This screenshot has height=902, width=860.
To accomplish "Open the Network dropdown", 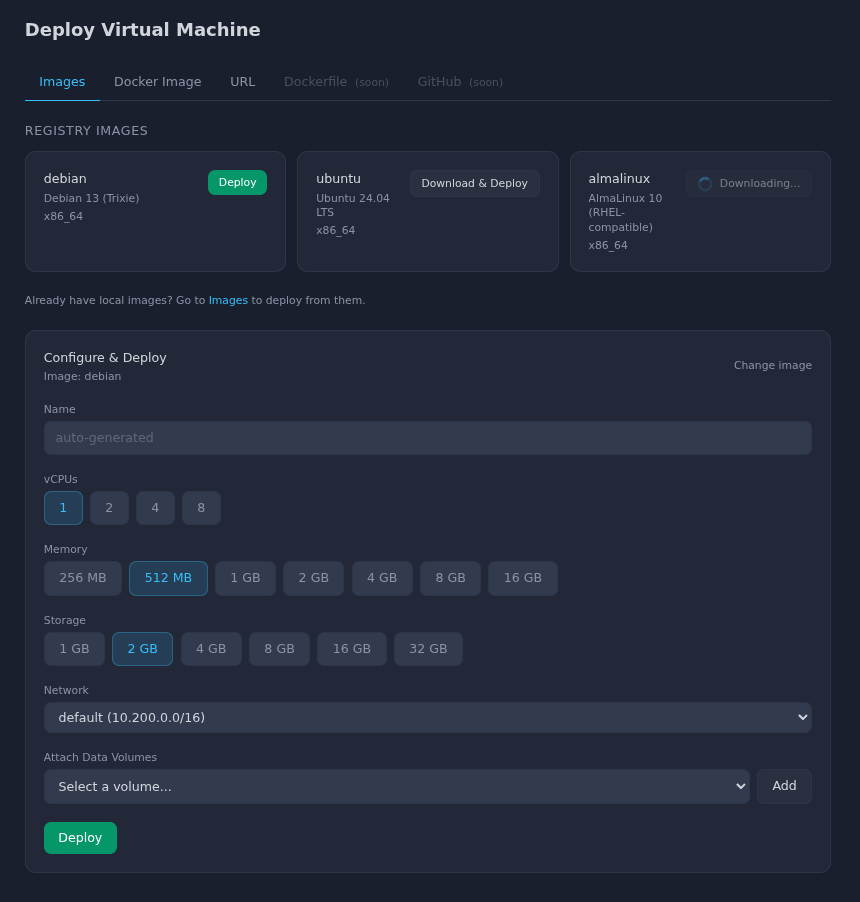I will (x=428, y=717).
